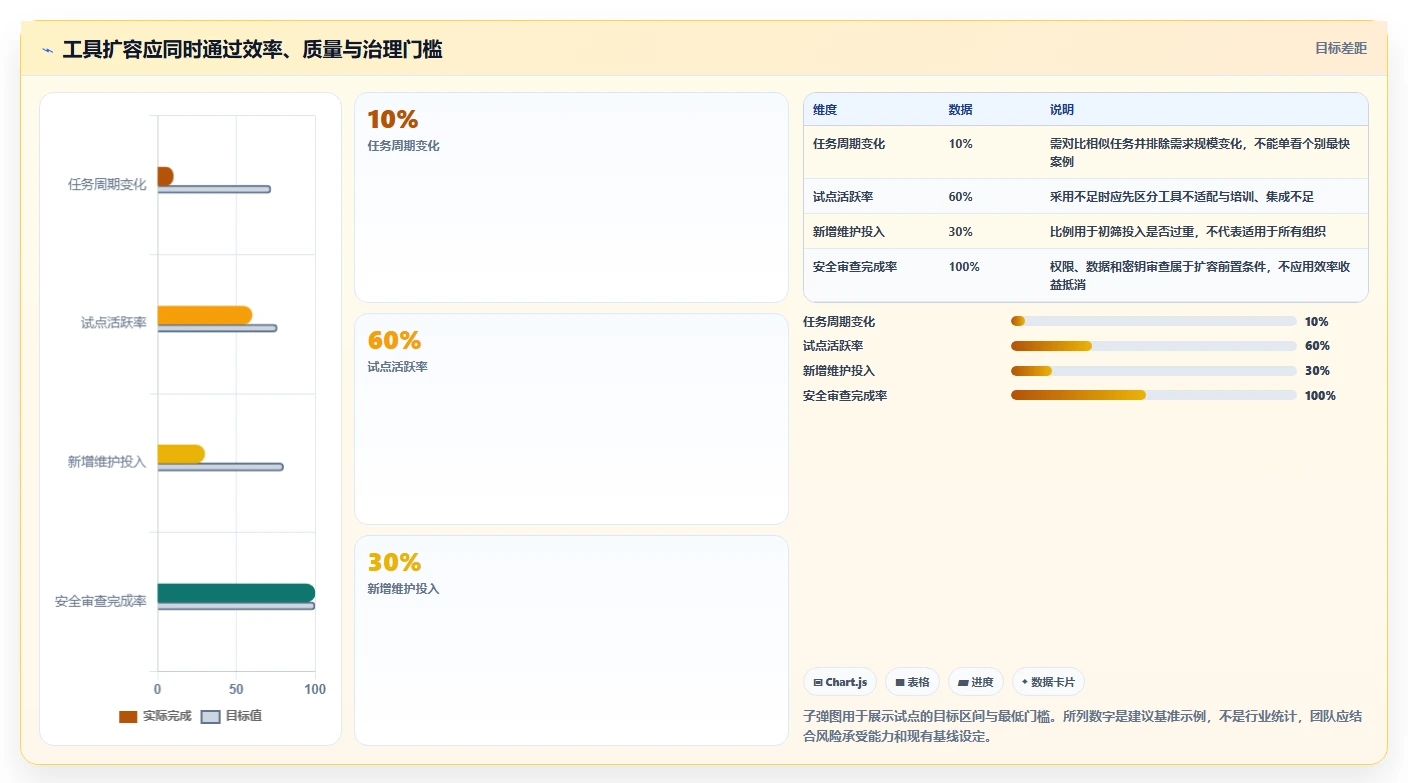Select the orange 试点活跃率 actual bar in chart
This screenshot has height=783, width=1408.
pos(205,315)
